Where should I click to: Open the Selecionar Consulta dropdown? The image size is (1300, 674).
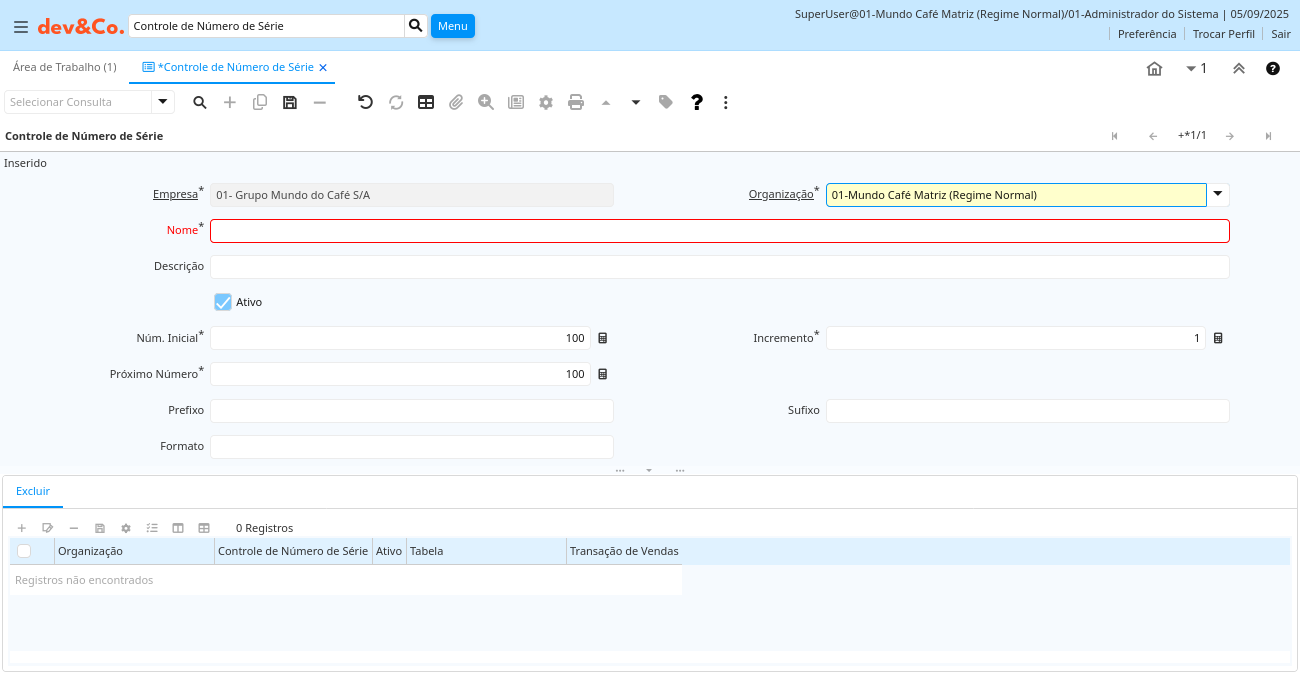click(163, 102)
